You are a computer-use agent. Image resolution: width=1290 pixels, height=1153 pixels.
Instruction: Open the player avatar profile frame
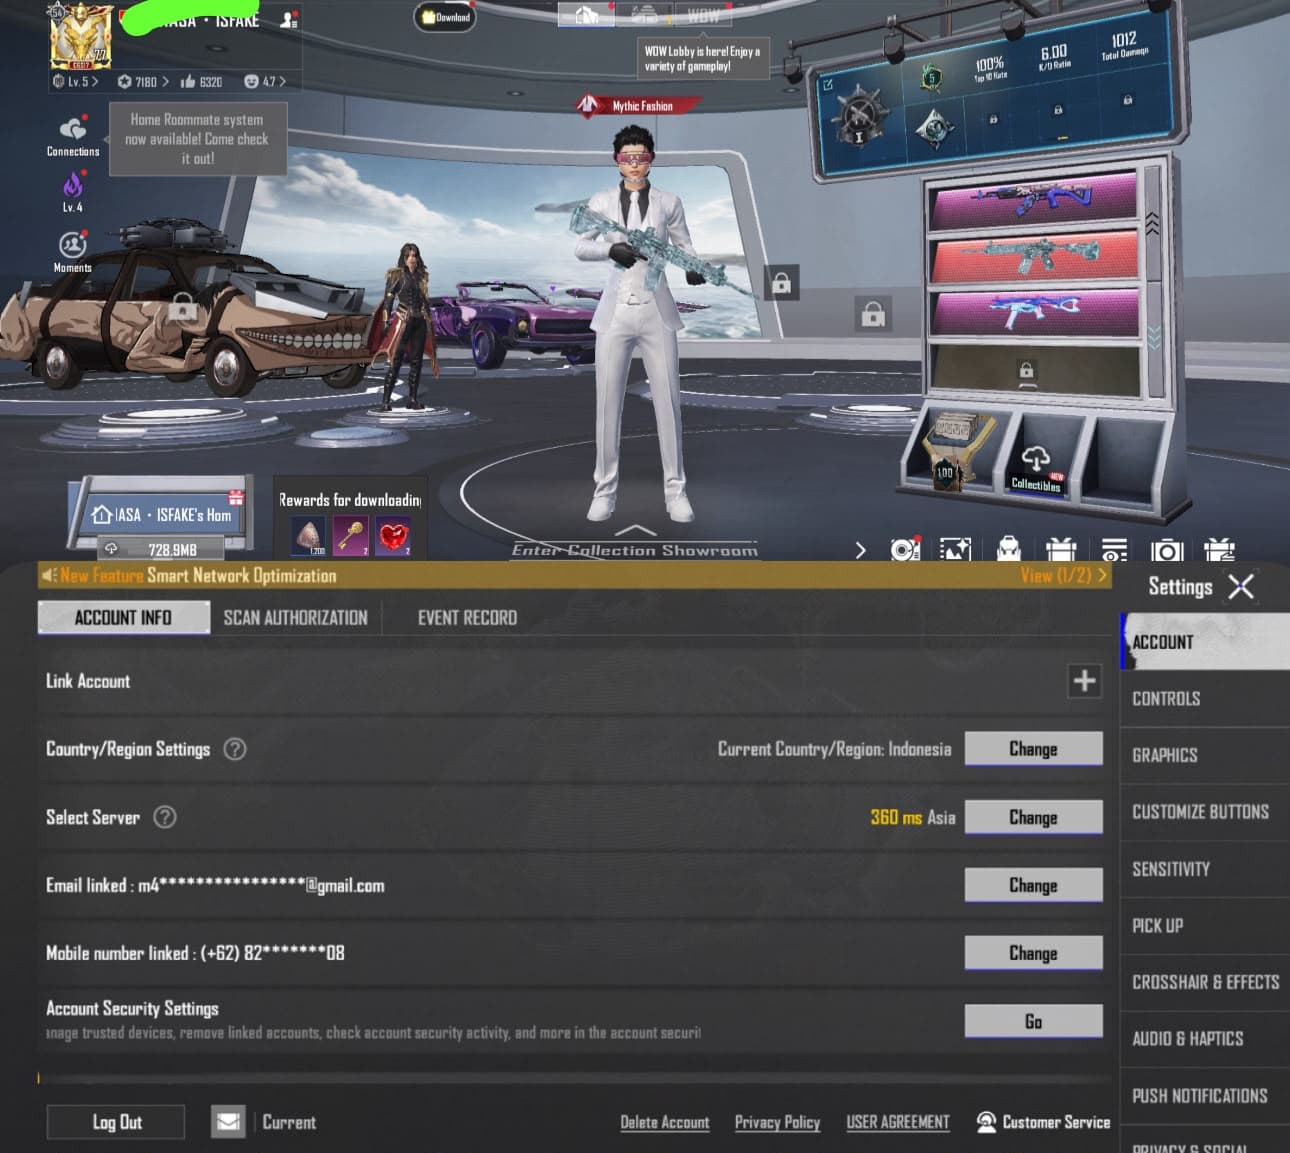(x=81, y=35)
